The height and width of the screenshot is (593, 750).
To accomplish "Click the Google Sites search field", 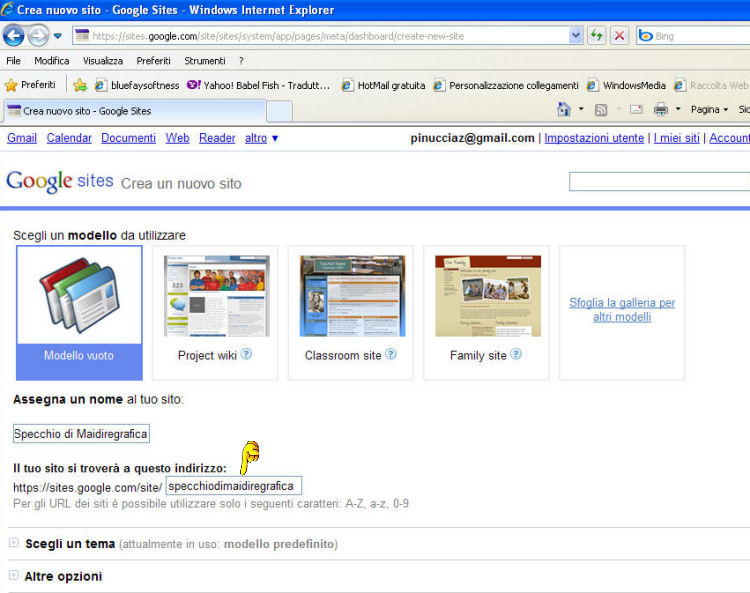I will pyautogui.click(x=660, y=182).
